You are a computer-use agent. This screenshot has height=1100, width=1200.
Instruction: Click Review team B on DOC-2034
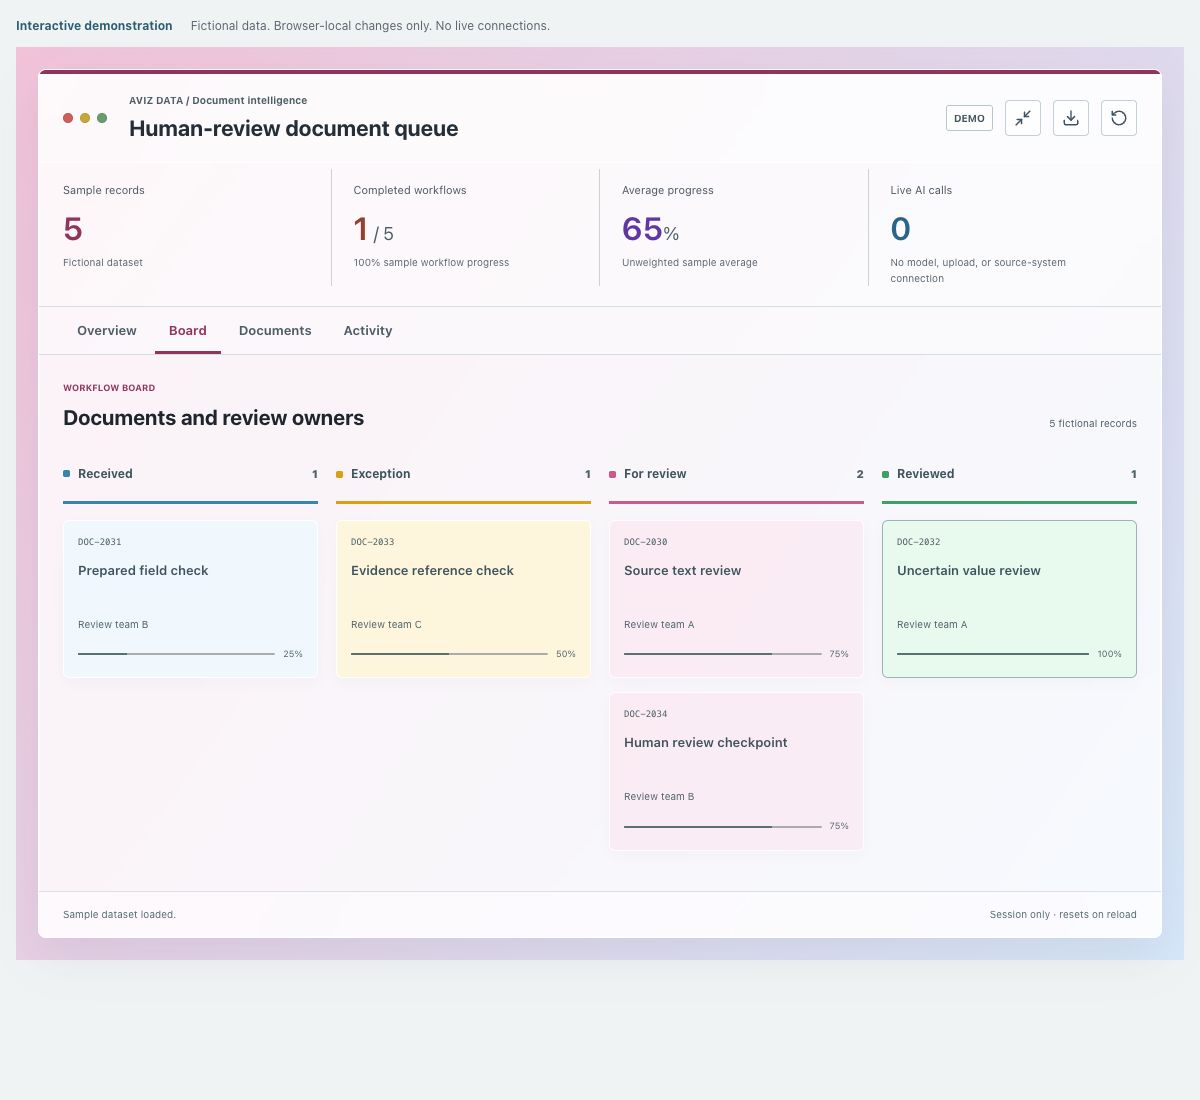pyautogui.click(x=659, y=797)
